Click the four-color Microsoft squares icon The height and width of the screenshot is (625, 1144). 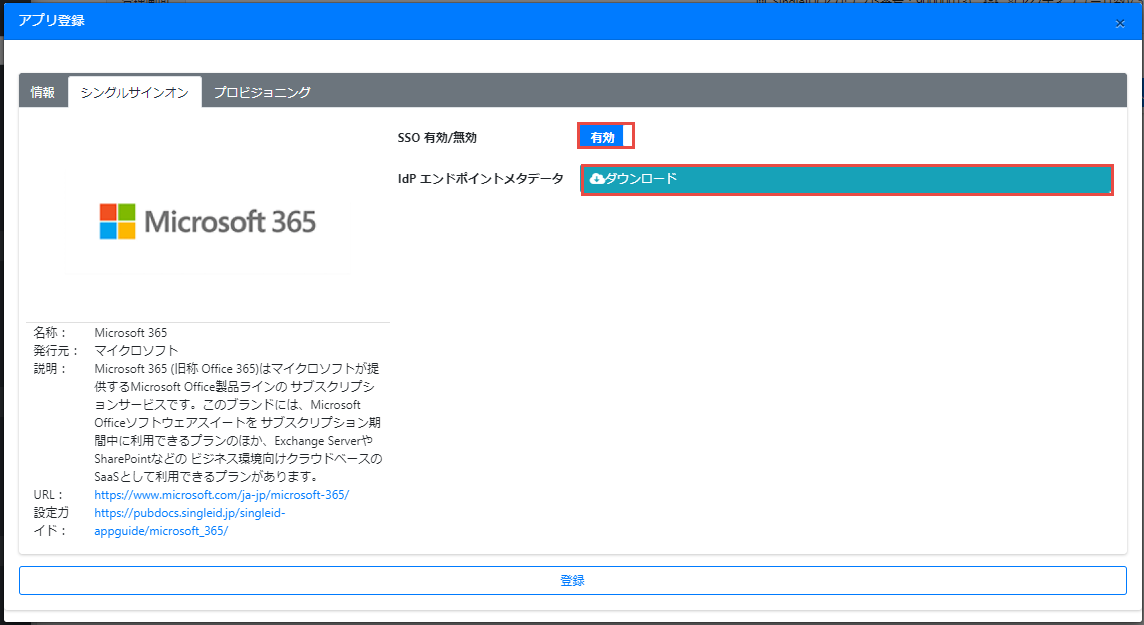117,221
